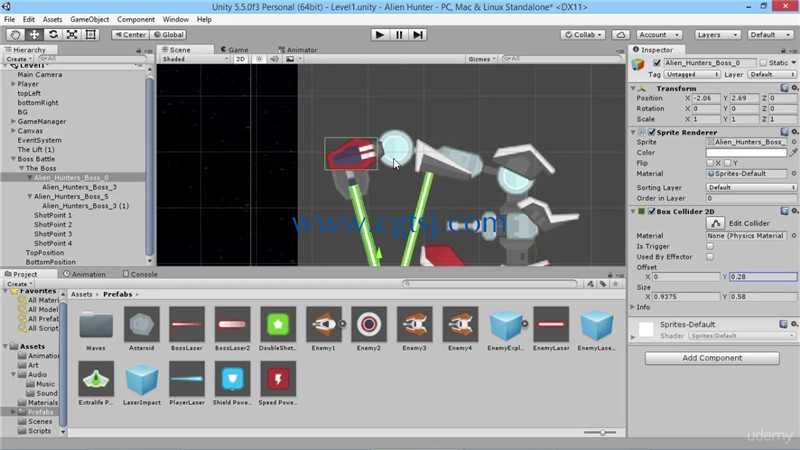Select the Enemy2 prefab

(x=368, y=329)
